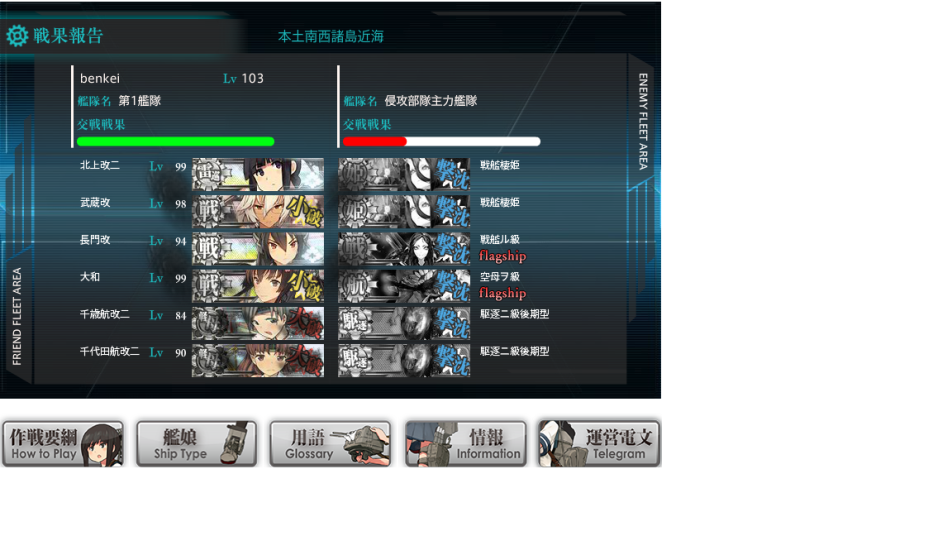Open the 用語 Glossary button
Screen dimensions: 952x536
[x=331, y=444]
